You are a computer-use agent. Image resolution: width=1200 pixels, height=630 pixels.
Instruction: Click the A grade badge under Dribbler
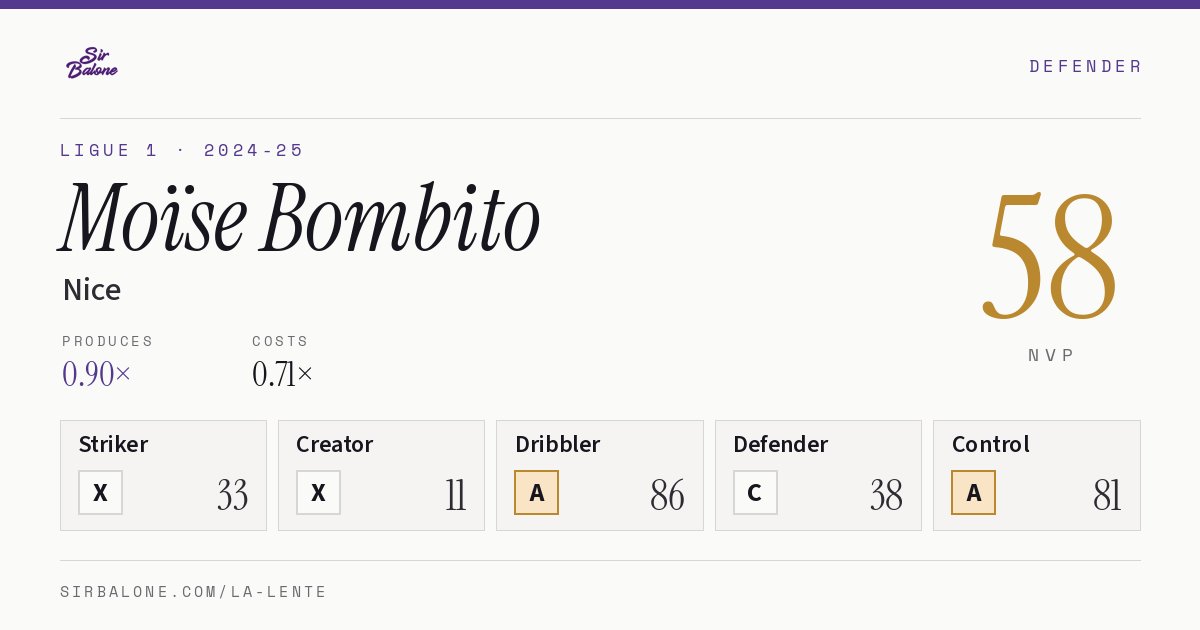pyautogui.click(x=536, y=492)
